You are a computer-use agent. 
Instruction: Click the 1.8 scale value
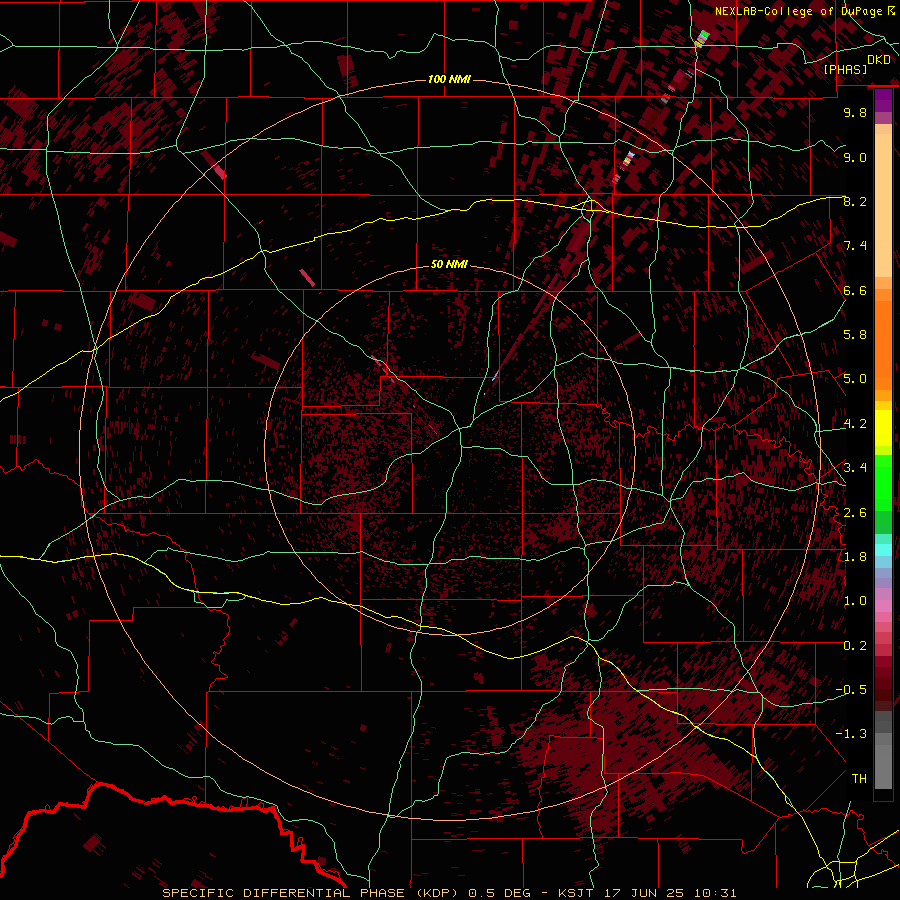coord(855,557)
